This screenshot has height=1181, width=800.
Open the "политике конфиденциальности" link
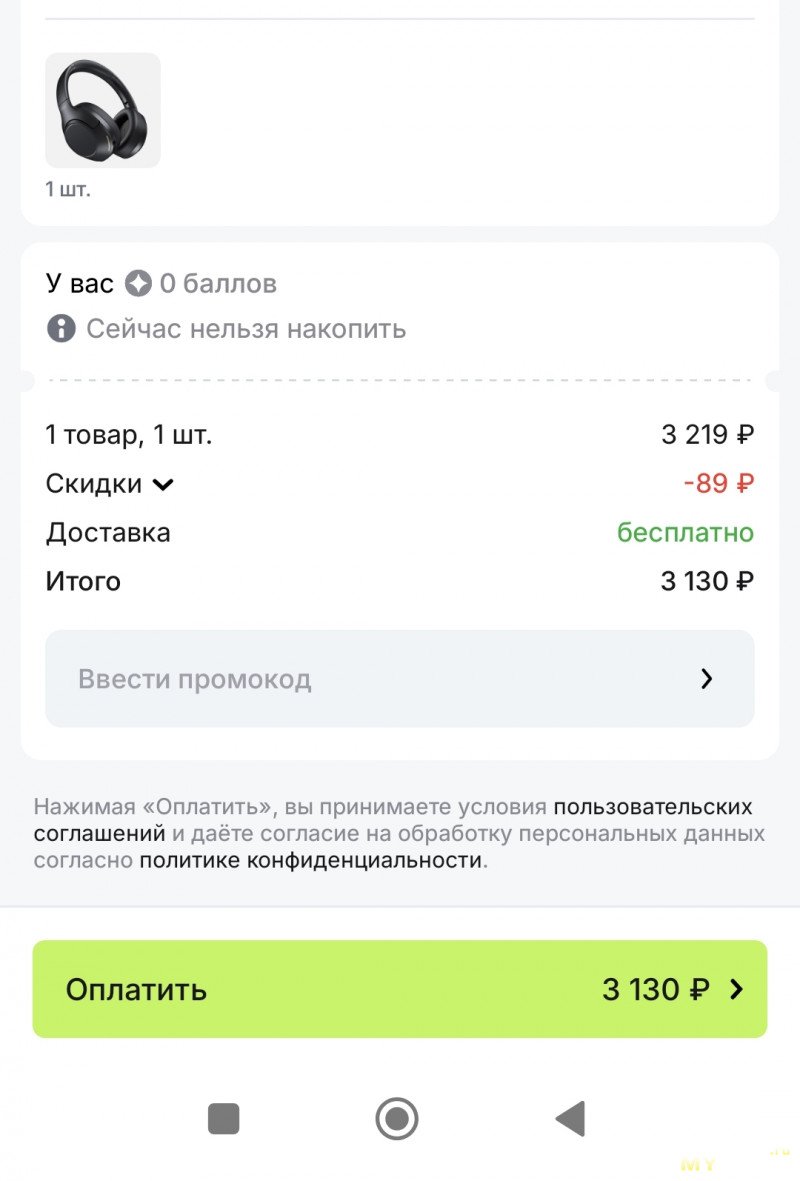click(x=311, y=860)
